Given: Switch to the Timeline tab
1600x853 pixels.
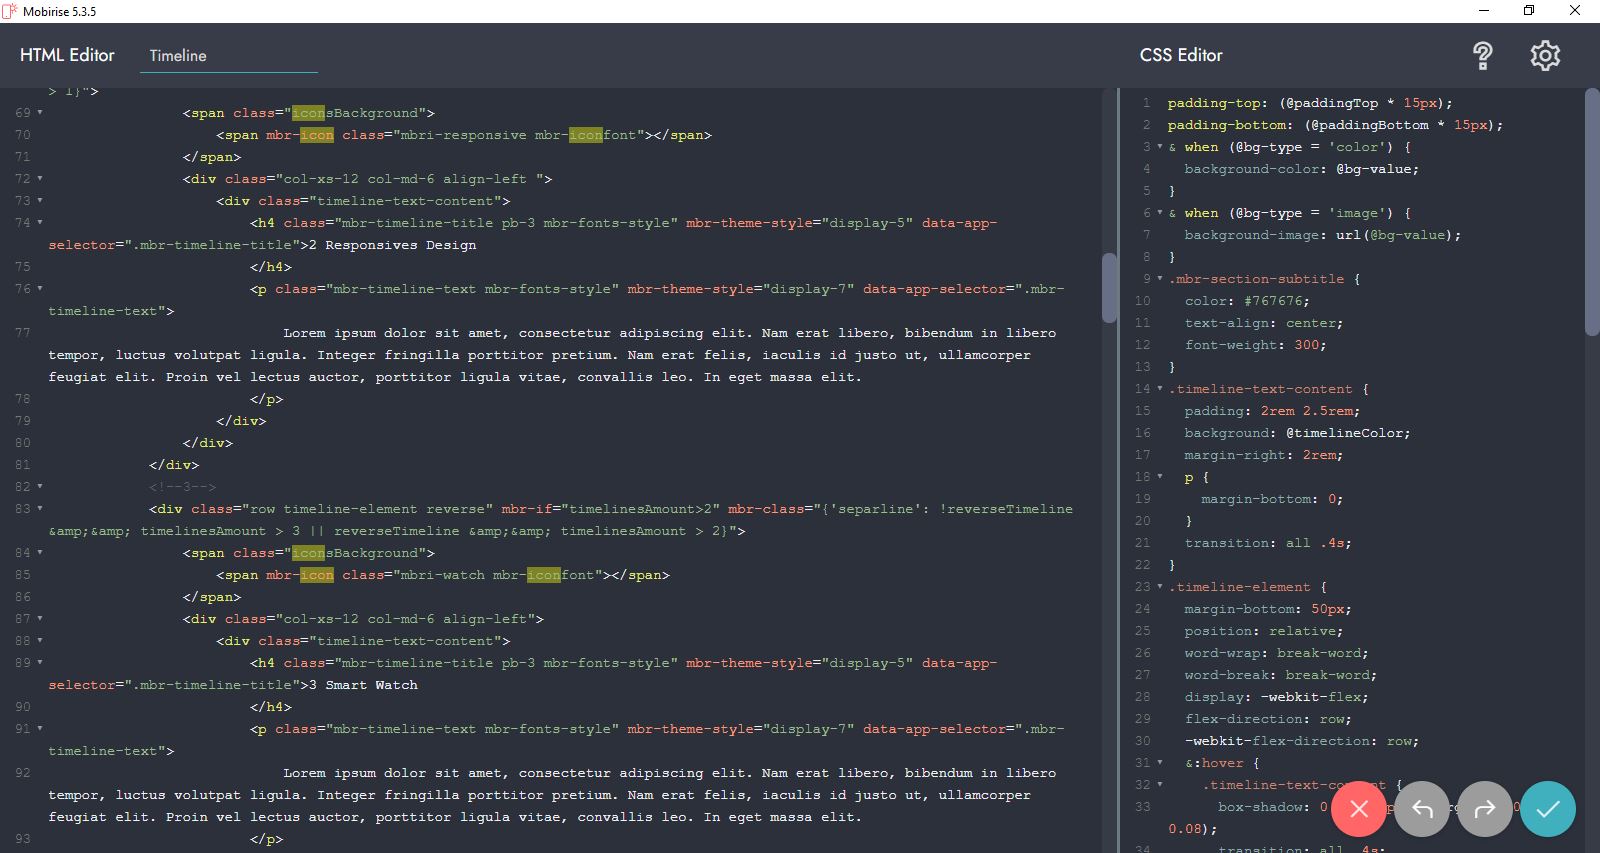Looking at the screenshot, I should [x=178, y=56].
